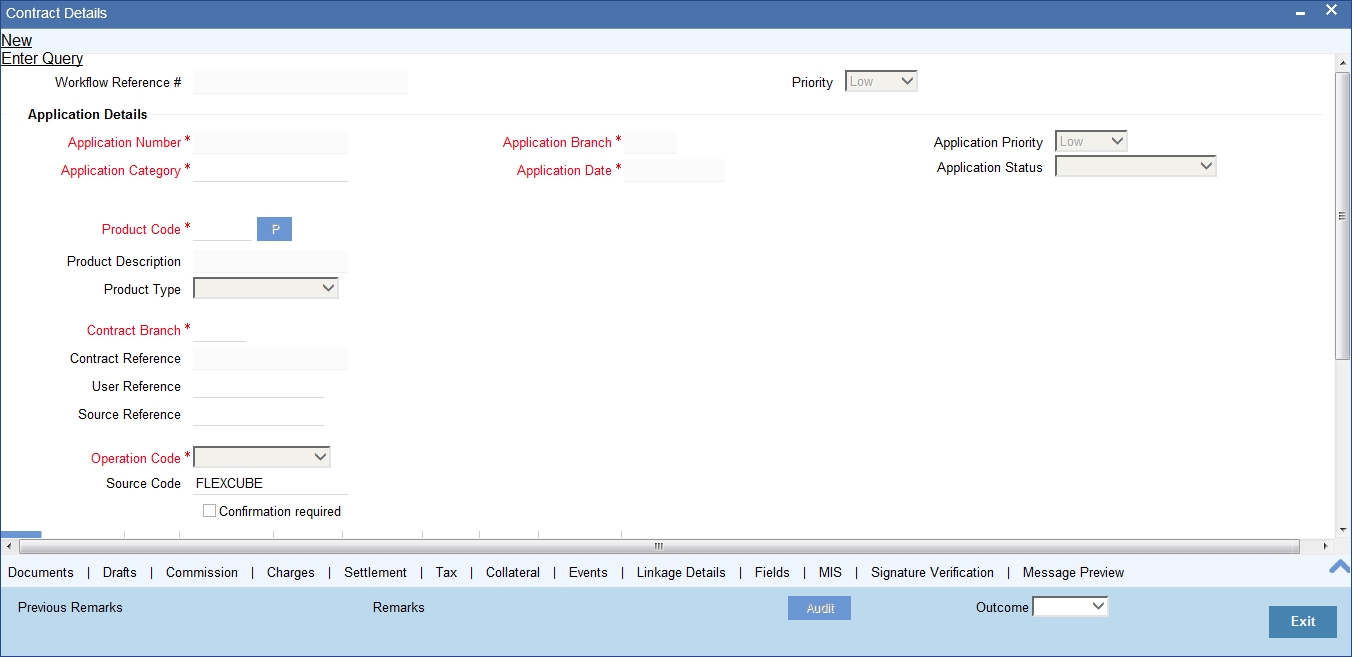Click the vertical scrollbar thumb

pos(1343,215)
